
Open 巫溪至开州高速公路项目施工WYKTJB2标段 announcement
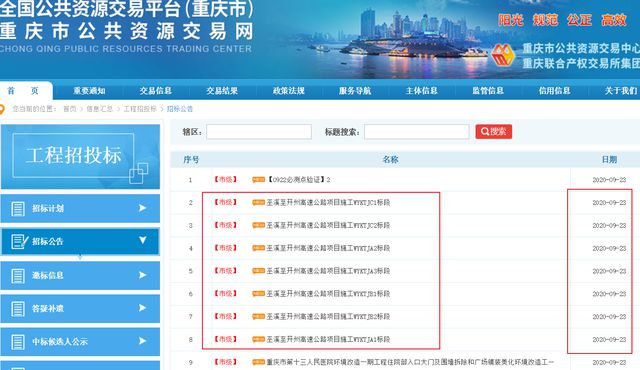[x=328, y=317]
